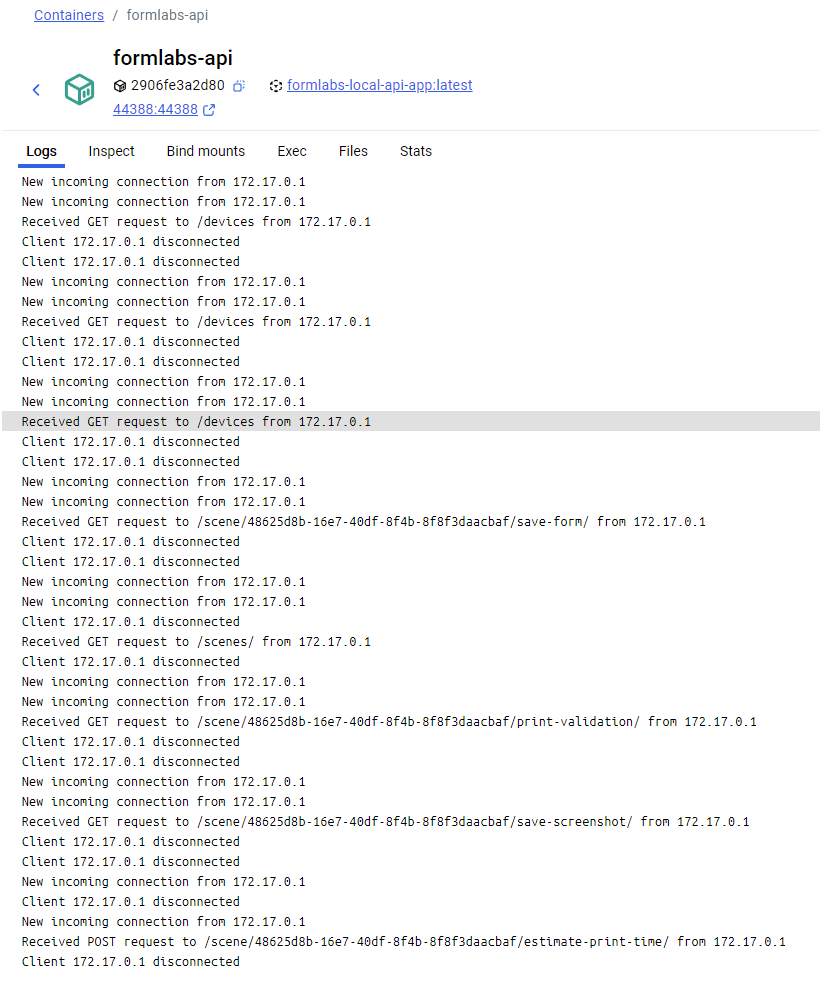Open the Exec tab
Image resolution: width=820 pixels, height=985 pixels.
(292, 151)
